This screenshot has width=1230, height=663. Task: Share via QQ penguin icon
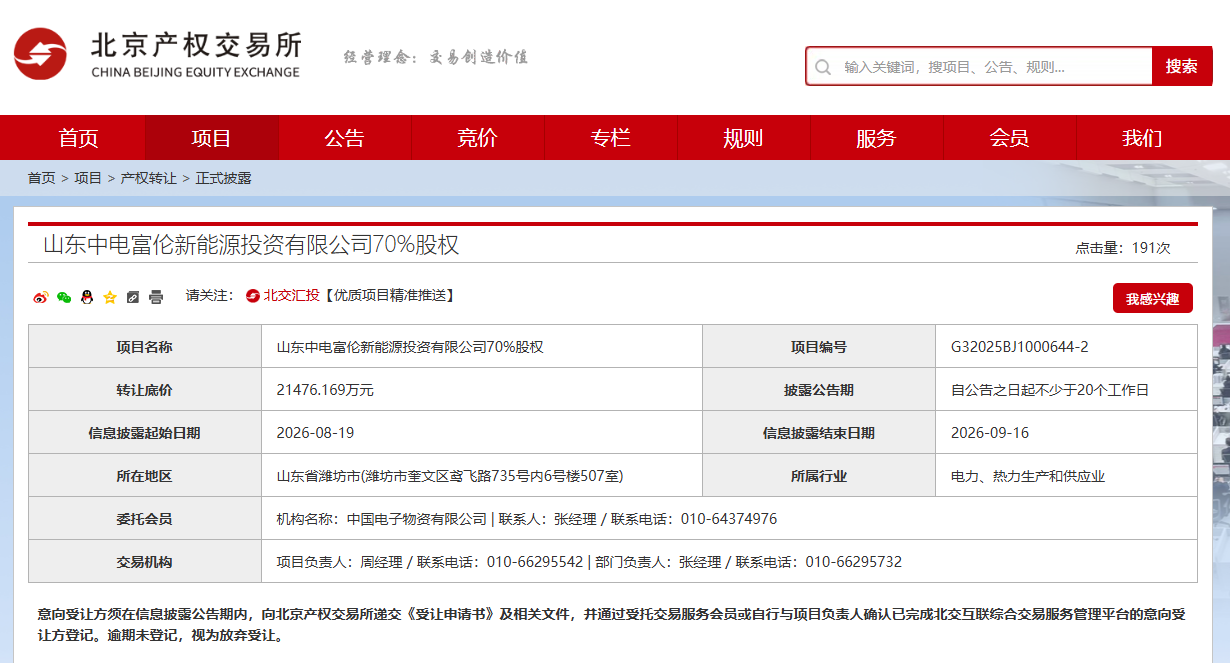point(87,297)
